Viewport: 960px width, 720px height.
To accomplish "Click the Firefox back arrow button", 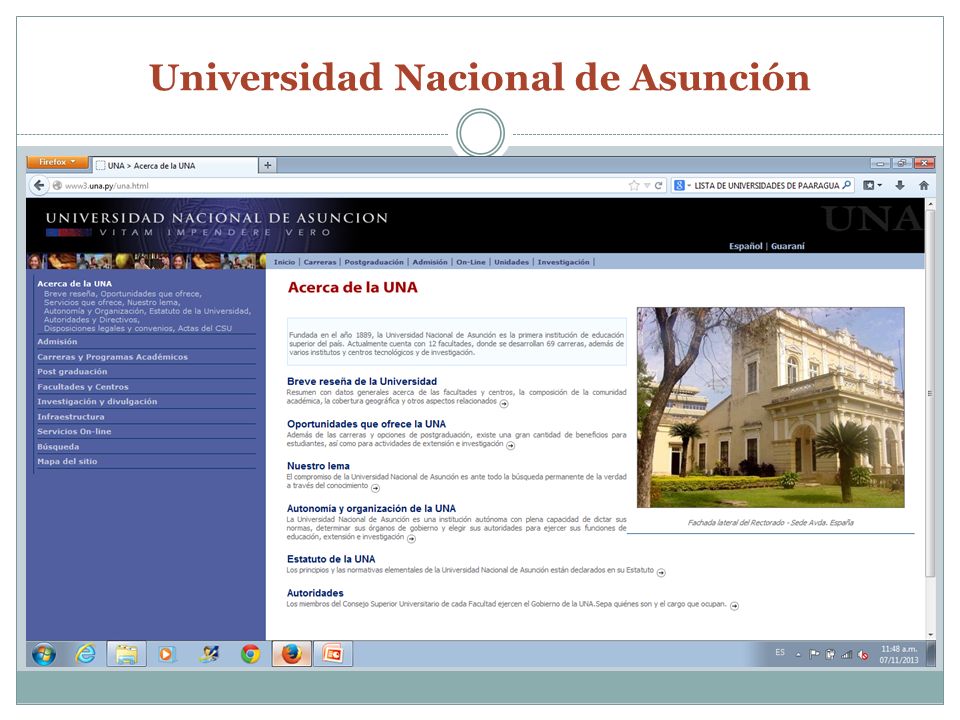I will pyautogui.click(x=39, y=186).
